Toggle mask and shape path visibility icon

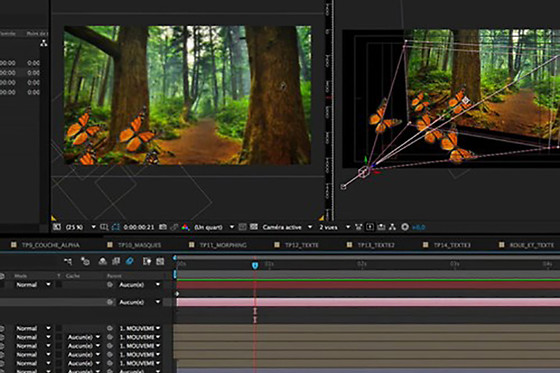(116, 227)
